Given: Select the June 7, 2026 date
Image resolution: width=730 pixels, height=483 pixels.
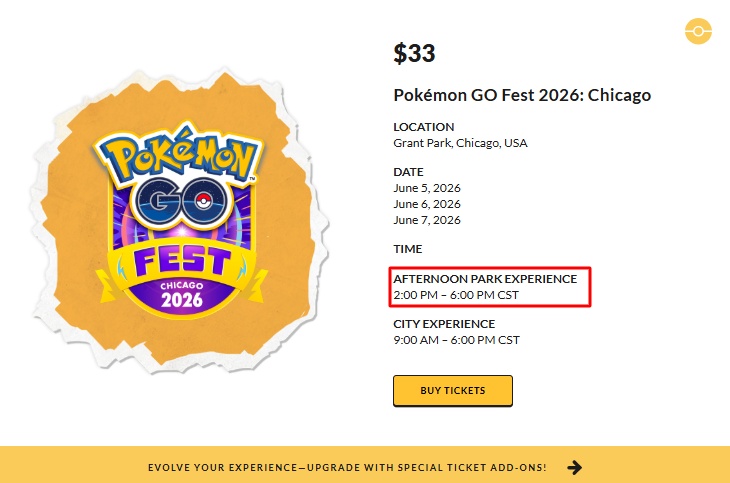Looking at the screenshot, I should pyautogui.click(x=427, y=220).
